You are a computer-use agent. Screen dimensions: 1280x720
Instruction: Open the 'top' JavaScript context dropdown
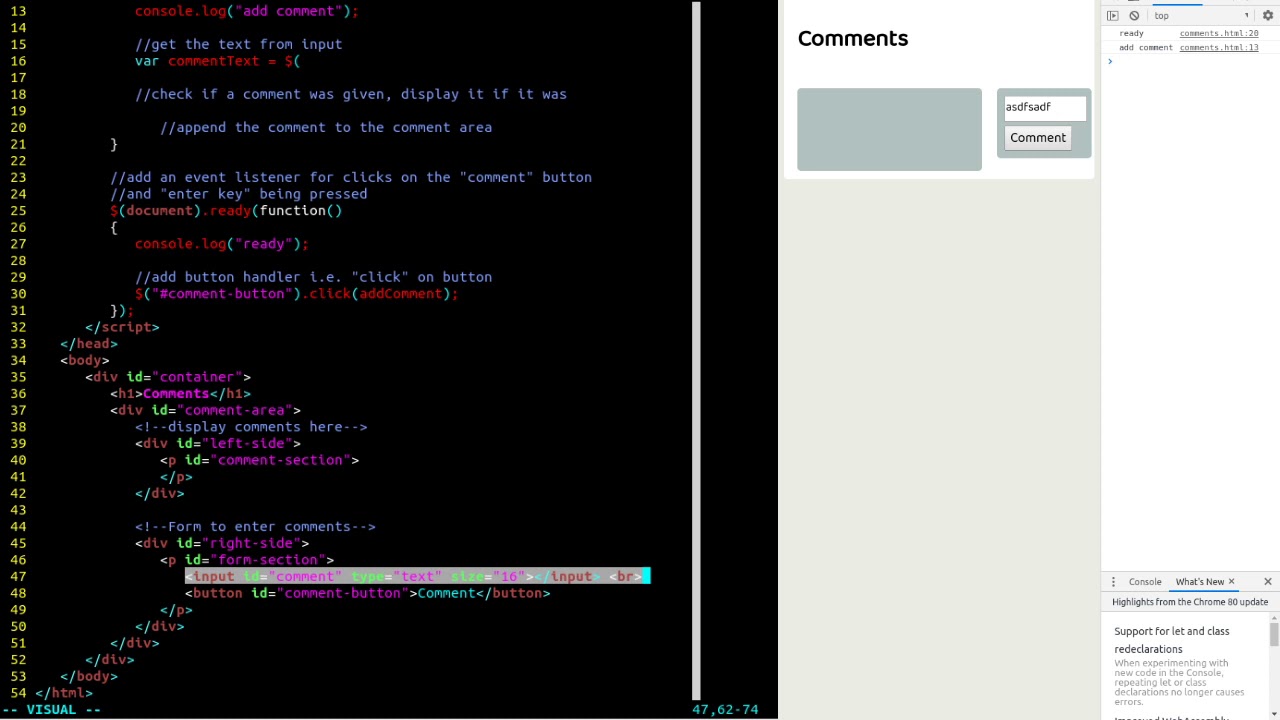pos(1201,15)
